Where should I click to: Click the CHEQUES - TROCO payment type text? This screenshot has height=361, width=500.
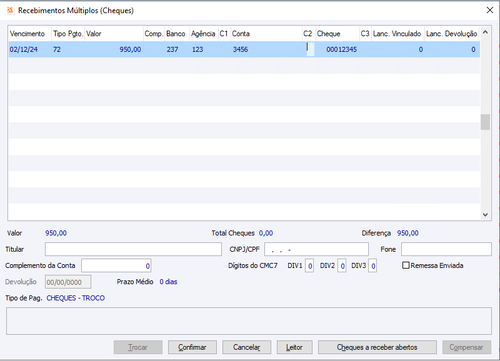(75, 298)
